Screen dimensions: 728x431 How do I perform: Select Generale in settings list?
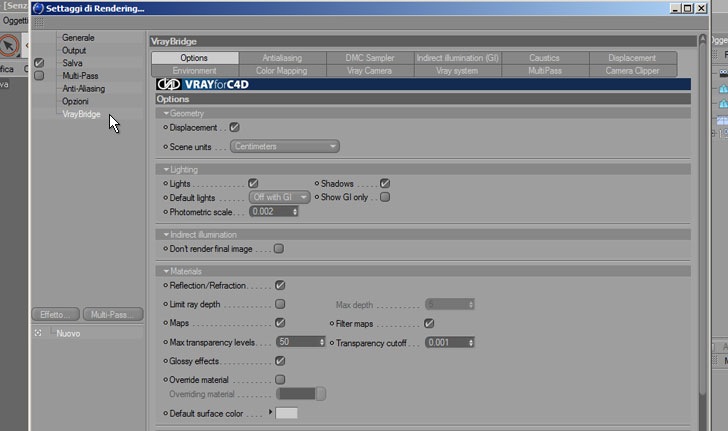click(78, 38)
